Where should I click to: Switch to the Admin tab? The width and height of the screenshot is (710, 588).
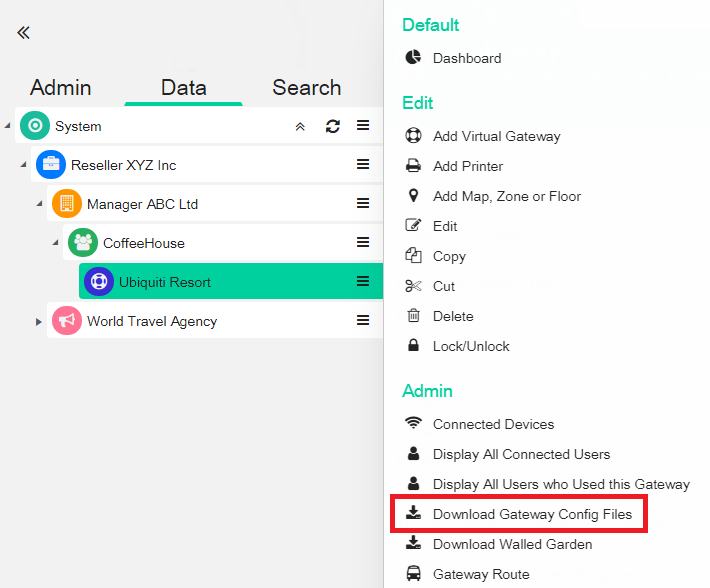pos(60,88)
